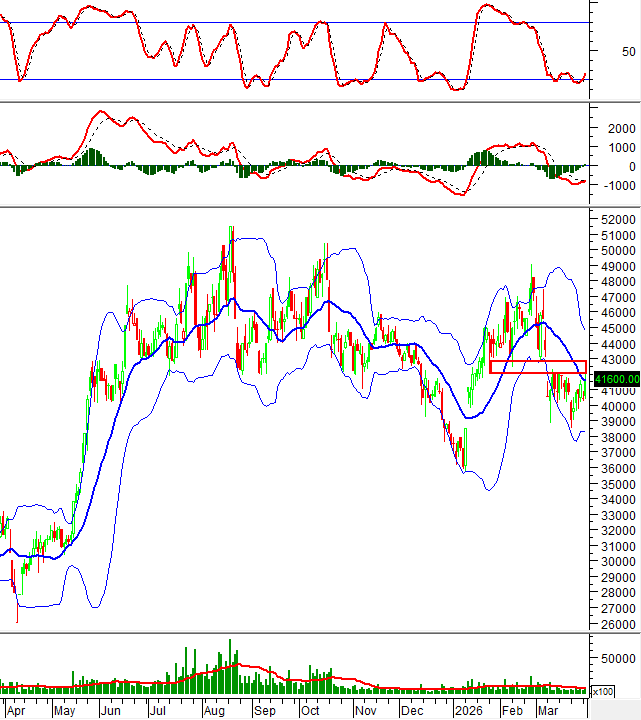Click the 52000 price axis label
This screenshot has height=720, width=641.
coord(617,219)
